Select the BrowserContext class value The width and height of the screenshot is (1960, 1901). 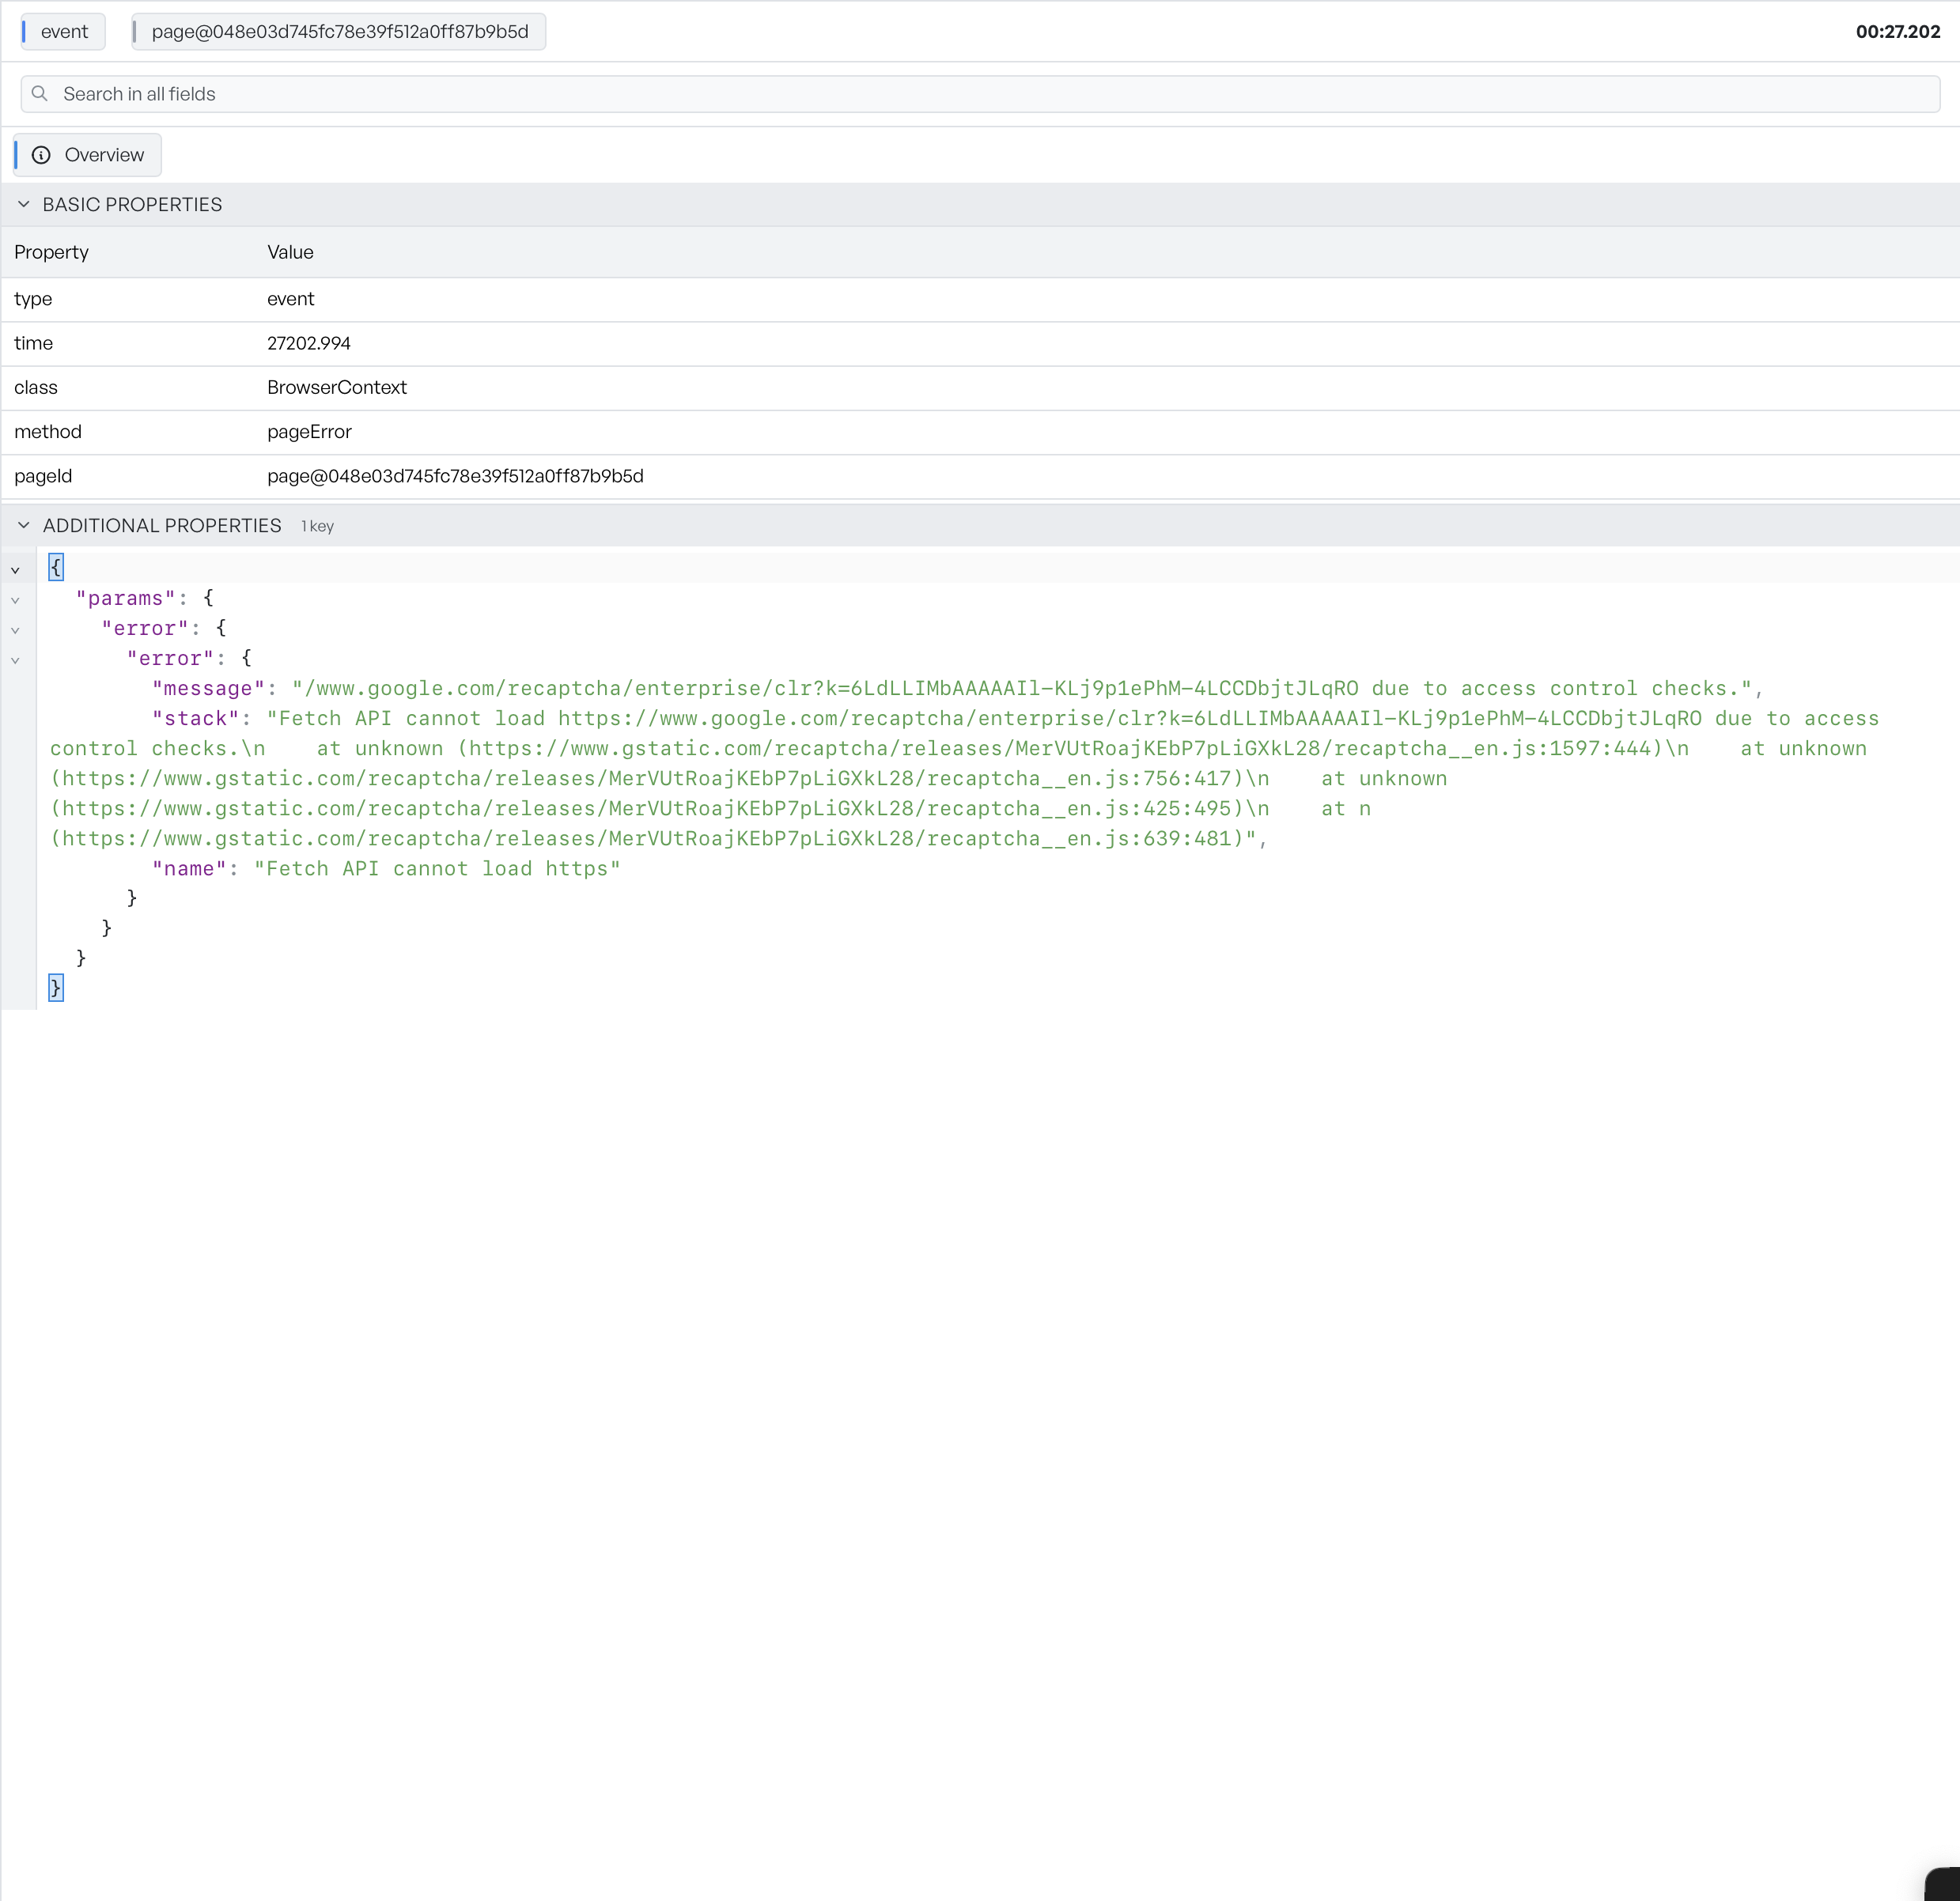337,387
